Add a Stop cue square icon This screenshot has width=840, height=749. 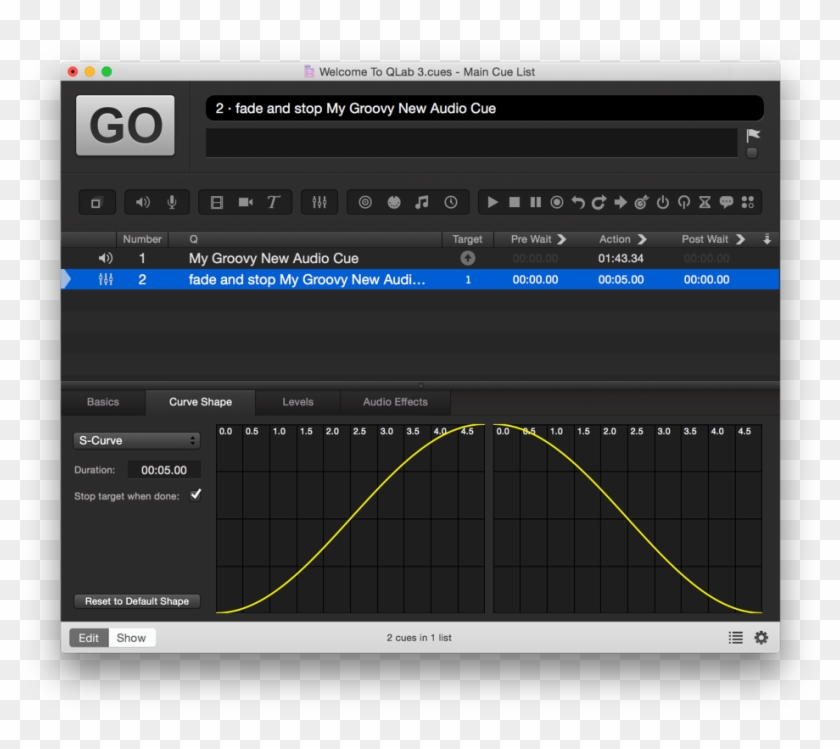514,203
